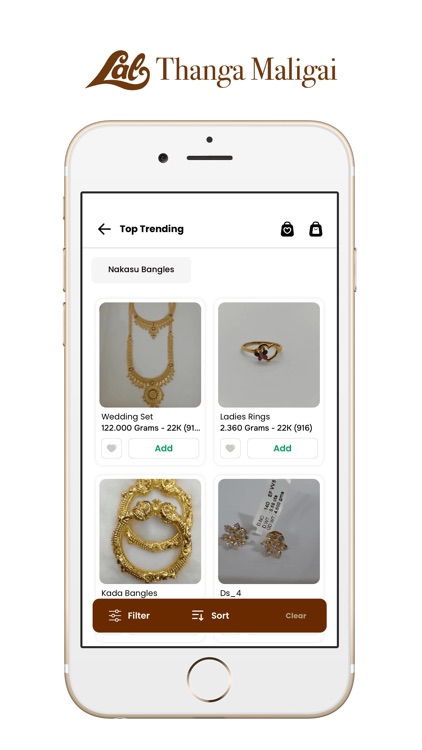View the Kada Bangles product photo

click(150, 531)
